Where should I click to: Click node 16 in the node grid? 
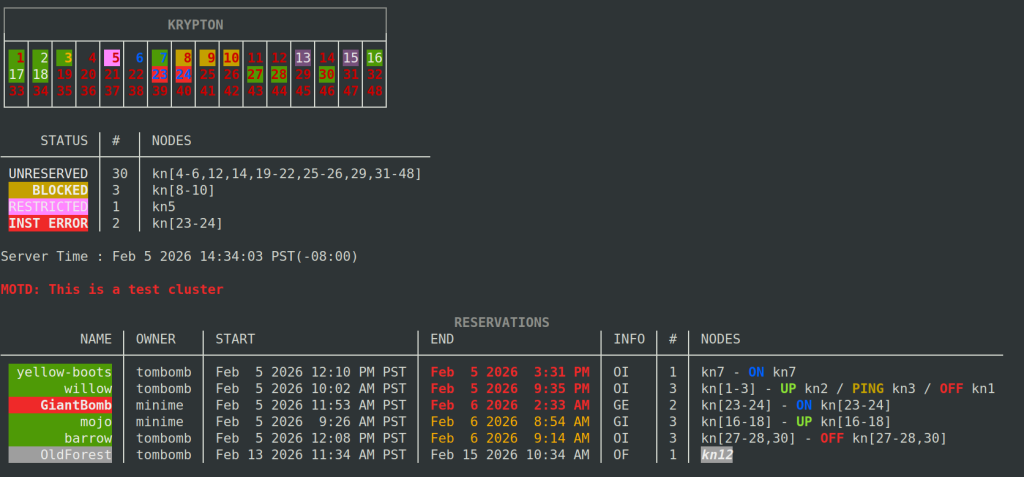click(x=375, y=58)
